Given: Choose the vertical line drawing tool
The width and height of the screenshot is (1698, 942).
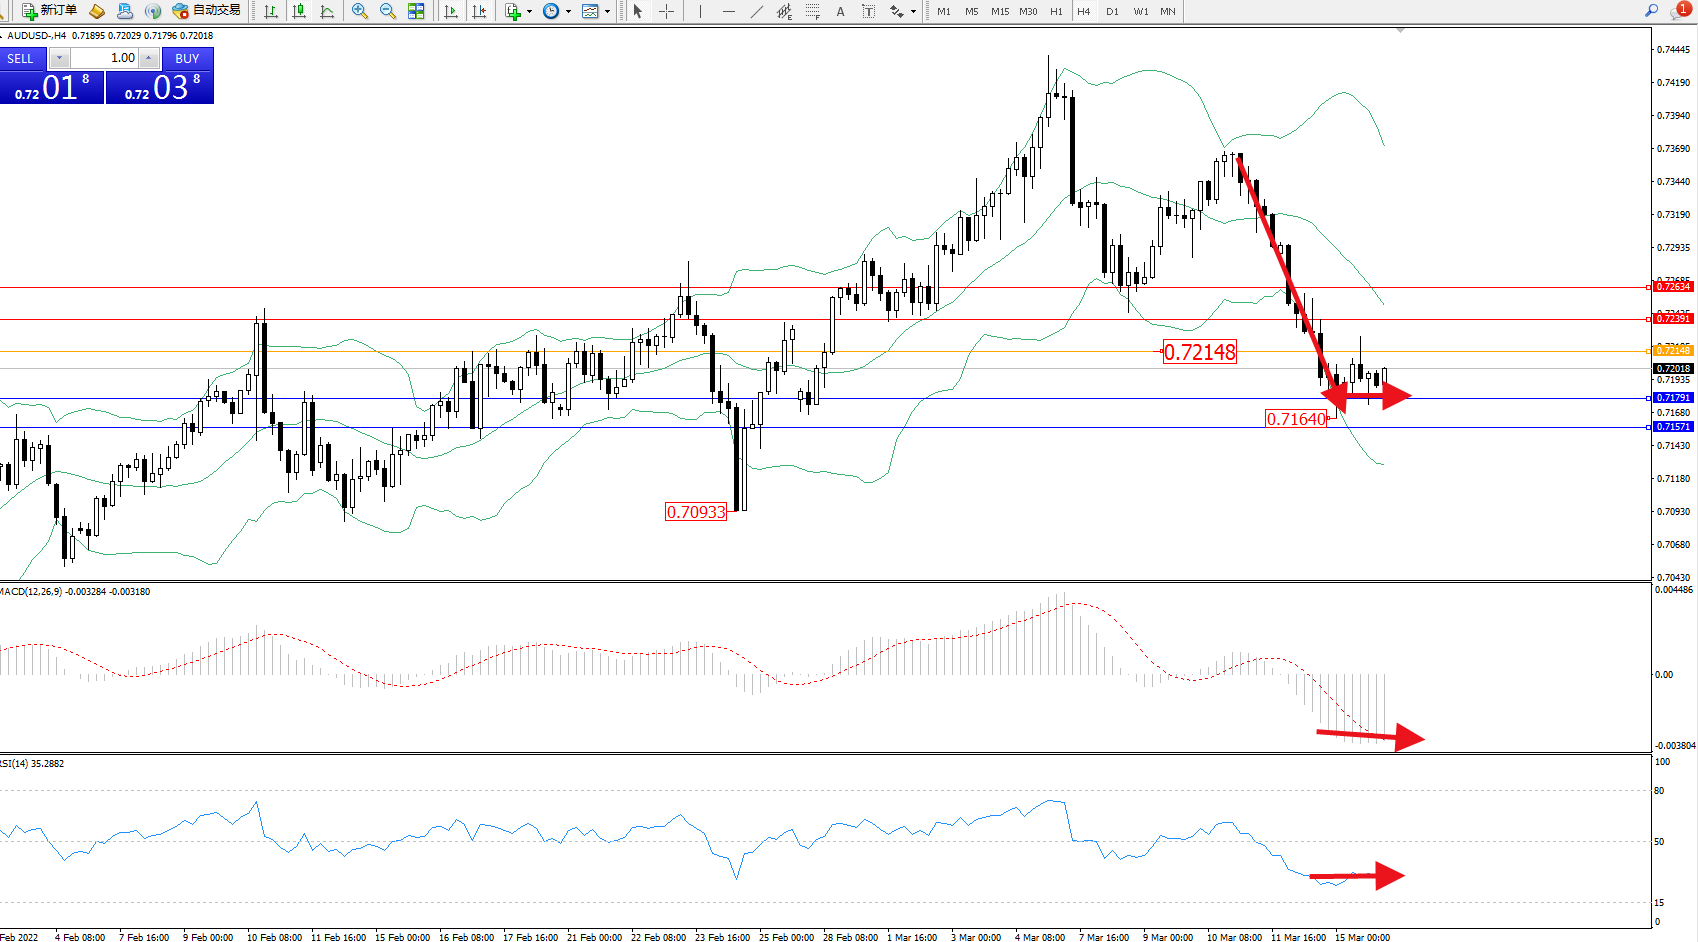Looking at the screenshot, I should click(700, 11).
